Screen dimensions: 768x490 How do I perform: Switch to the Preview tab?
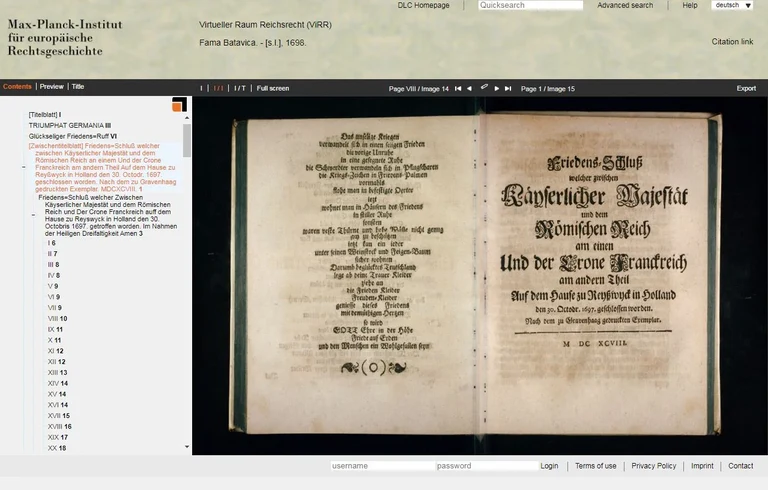[51, 87]
